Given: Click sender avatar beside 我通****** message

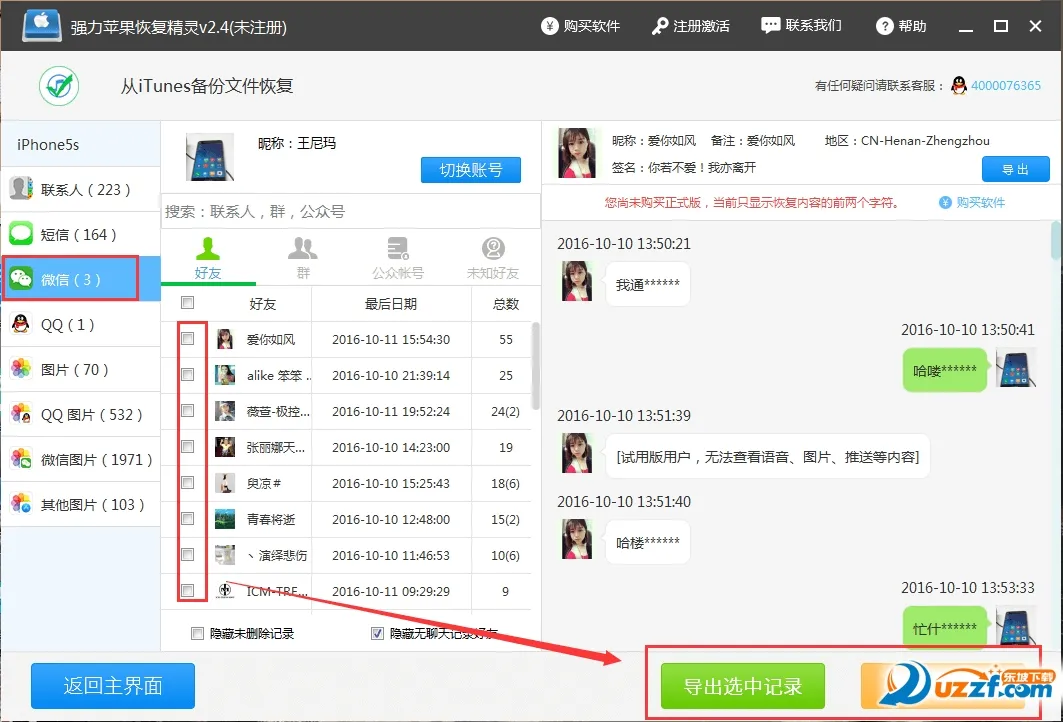Looking at the screenshot, I should (x=577, y=281).
